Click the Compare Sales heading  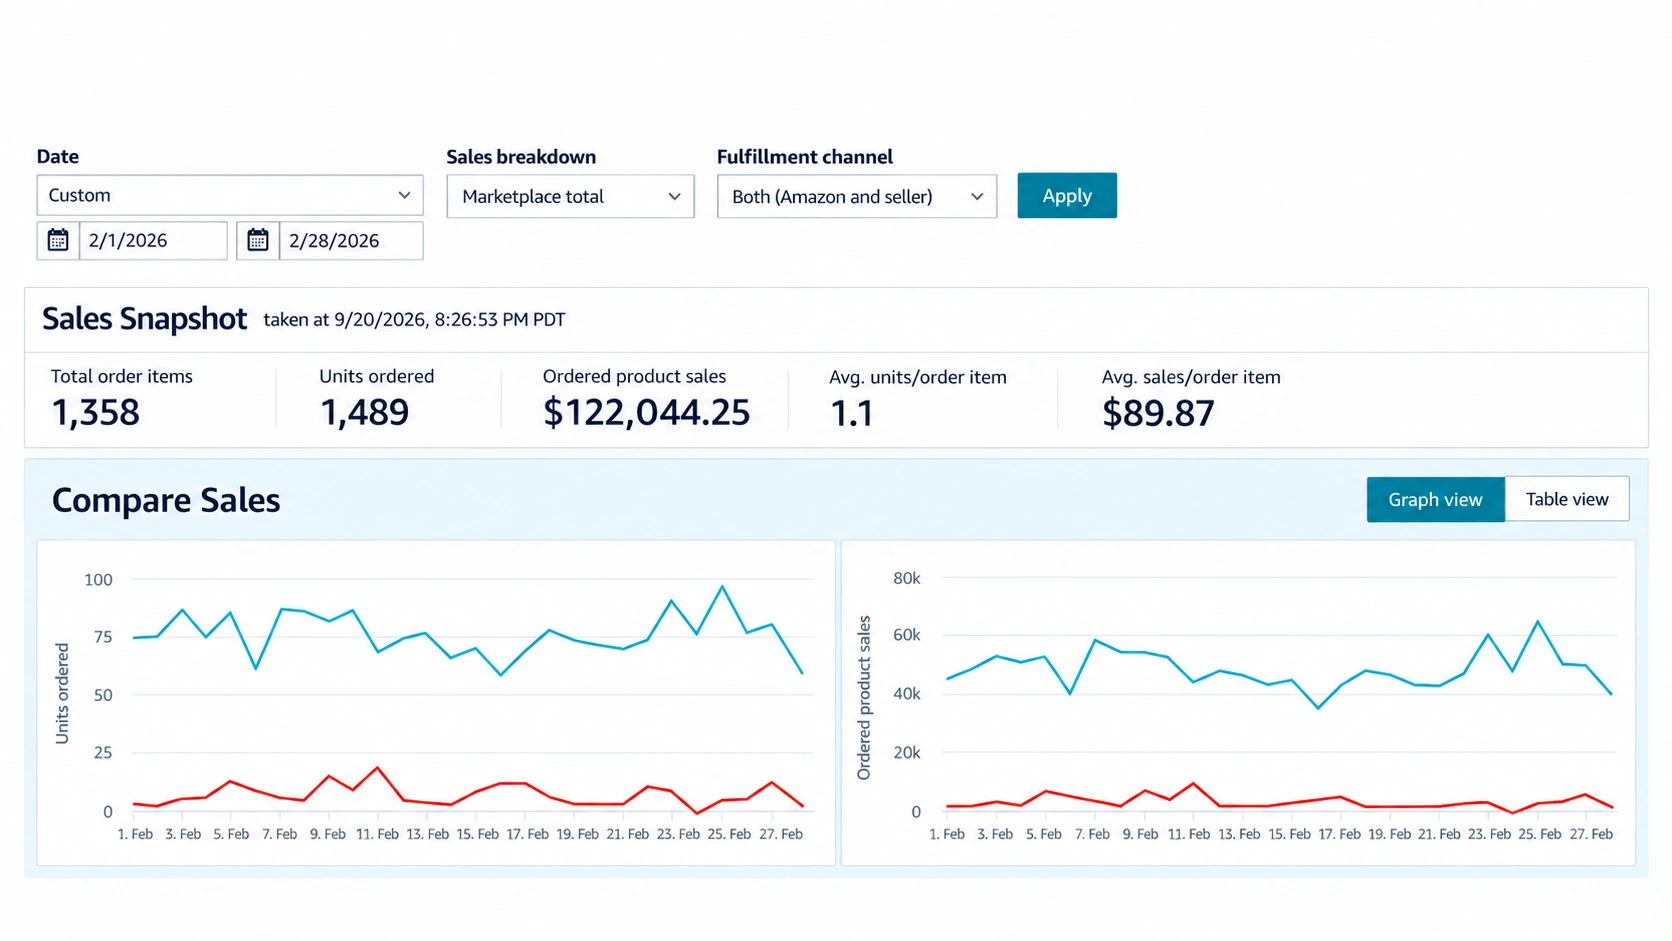[166, 500]
